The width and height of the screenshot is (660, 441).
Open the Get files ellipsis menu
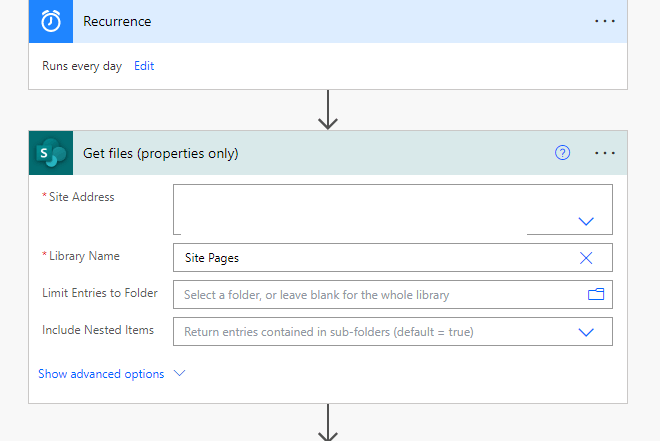(x=605, y=153)
